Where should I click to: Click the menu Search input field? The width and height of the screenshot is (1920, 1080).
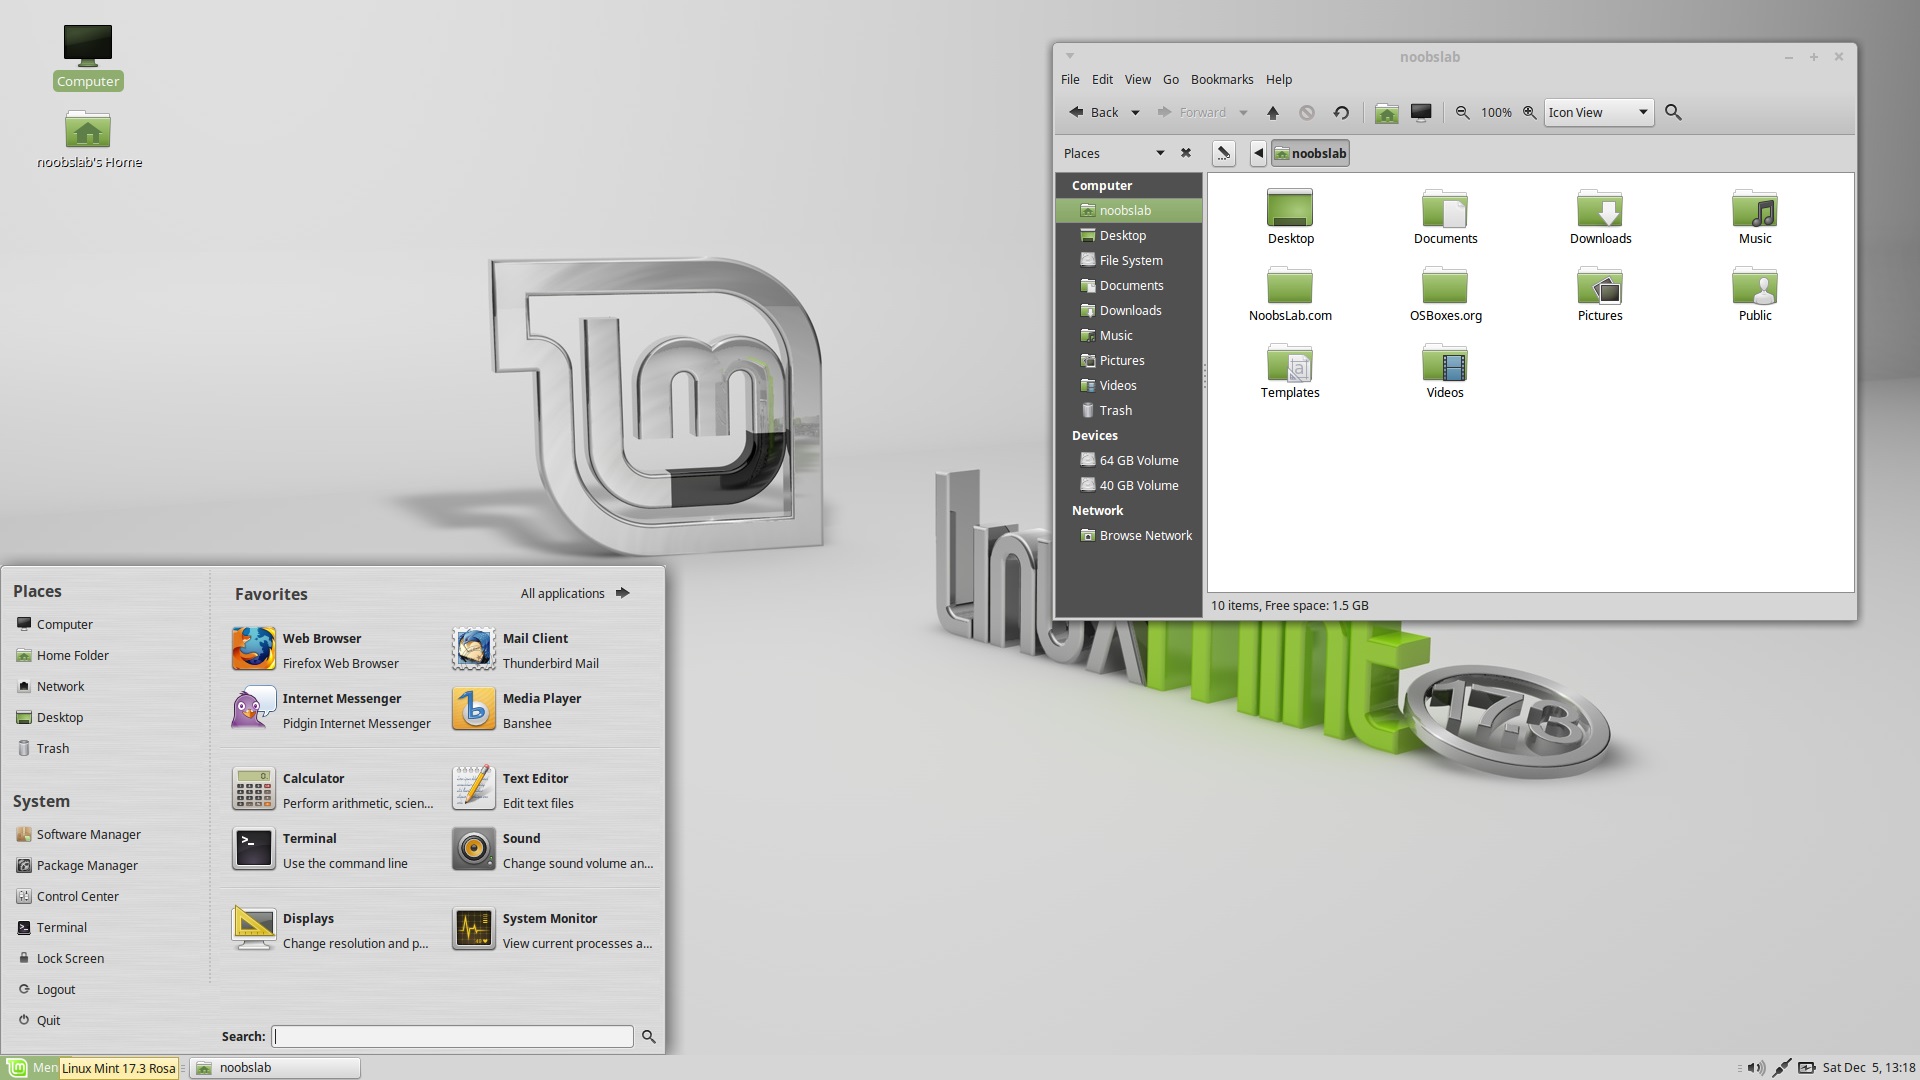pos(453,1036)
